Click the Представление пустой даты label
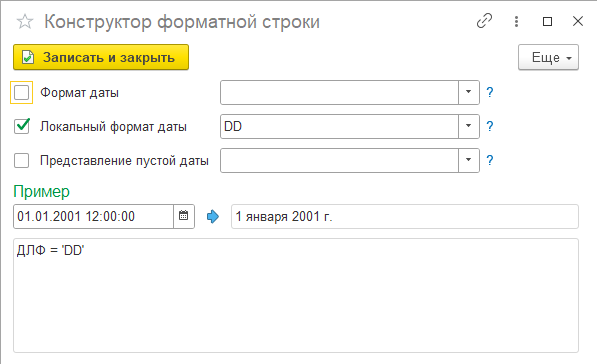Screen dimensions: 597x364 pyautogui.click(x=125, y=161)
